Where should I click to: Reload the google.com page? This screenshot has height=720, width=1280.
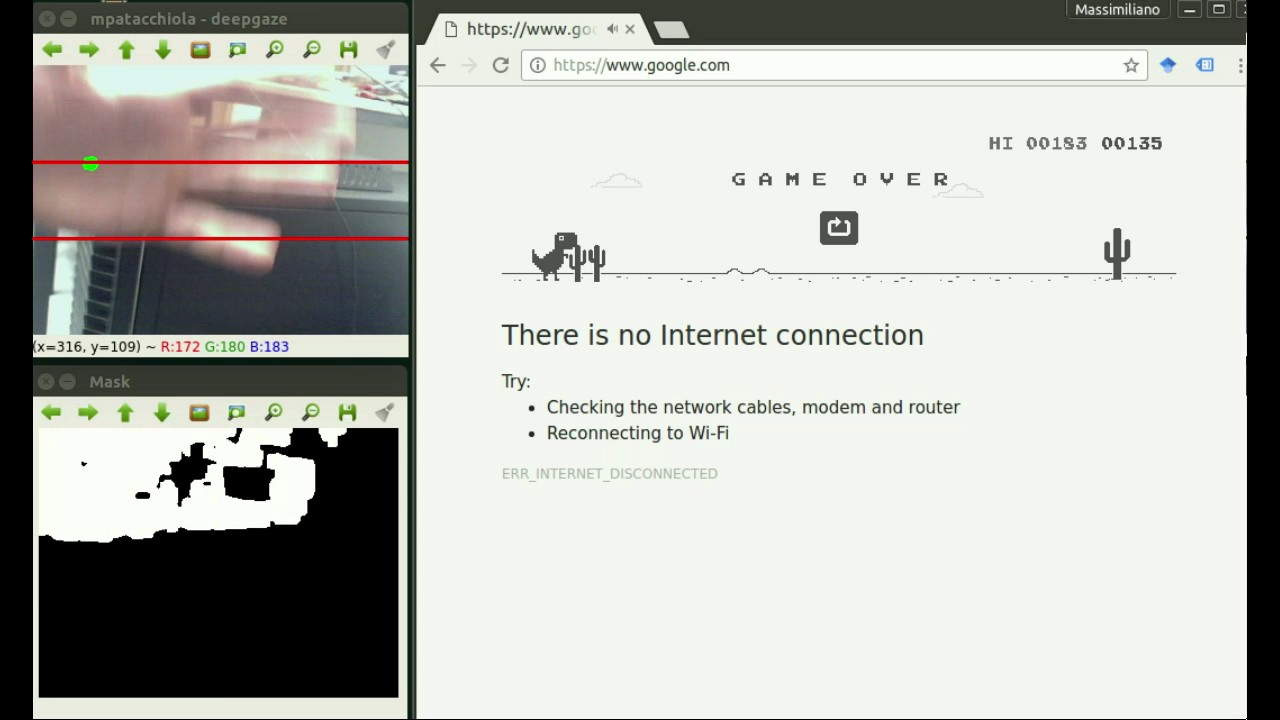[501, 65]
